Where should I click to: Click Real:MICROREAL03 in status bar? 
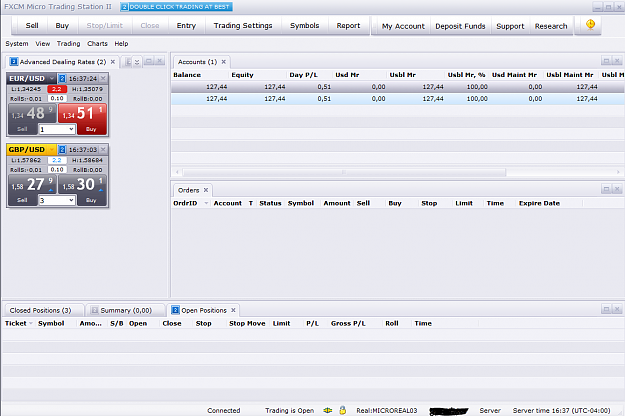pos(387,410)
